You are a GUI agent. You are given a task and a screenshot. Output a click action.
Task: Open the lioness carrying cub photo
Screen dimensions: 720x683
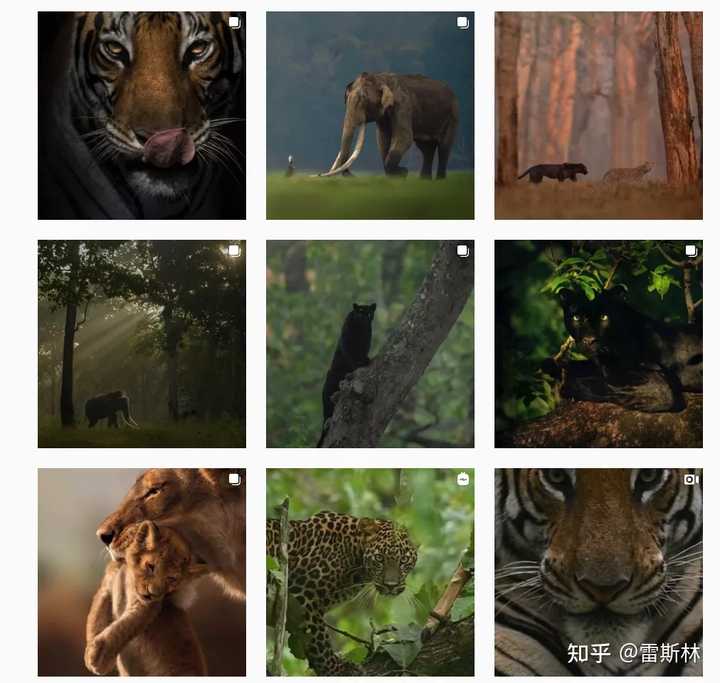[142, 572]
